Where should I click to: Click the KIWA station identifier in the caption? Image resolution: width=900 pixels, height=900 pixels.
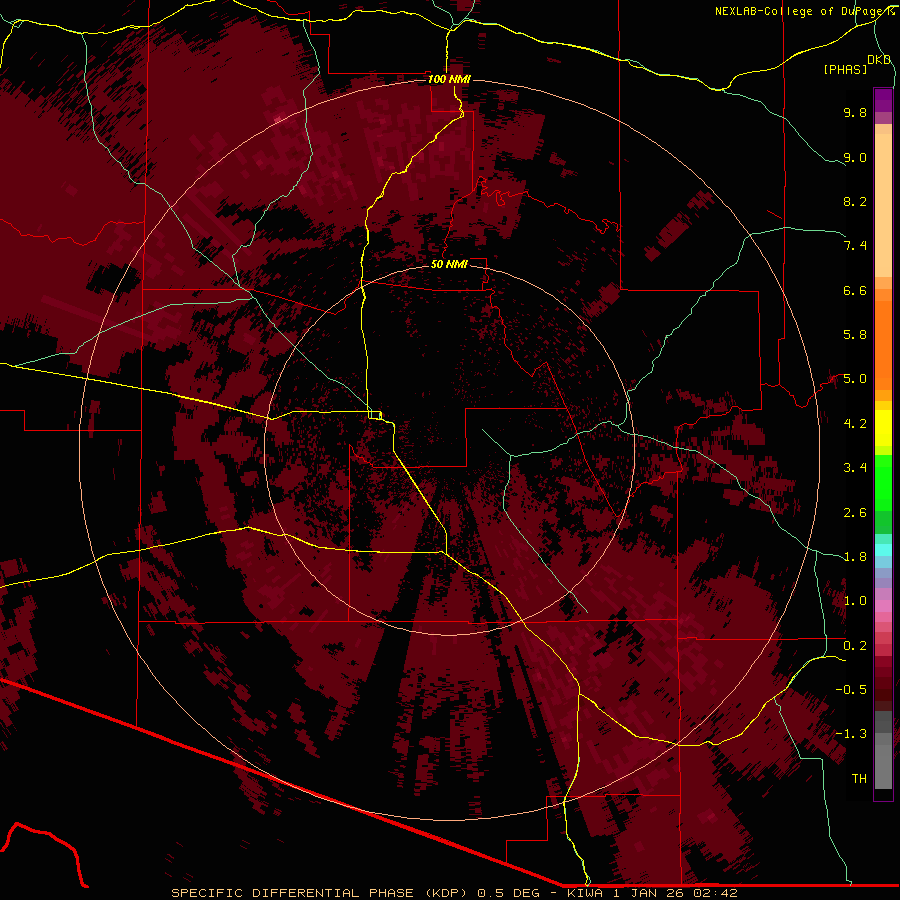point(587,893)
